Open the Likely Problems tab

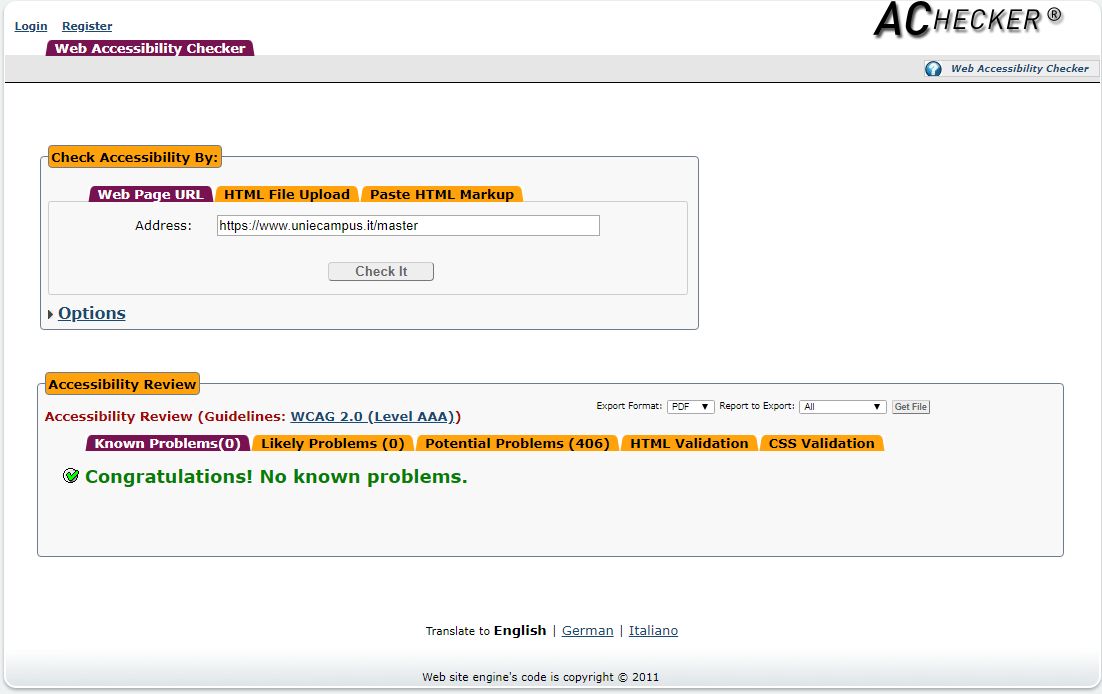pyautogui.click(x=332, y=443)
